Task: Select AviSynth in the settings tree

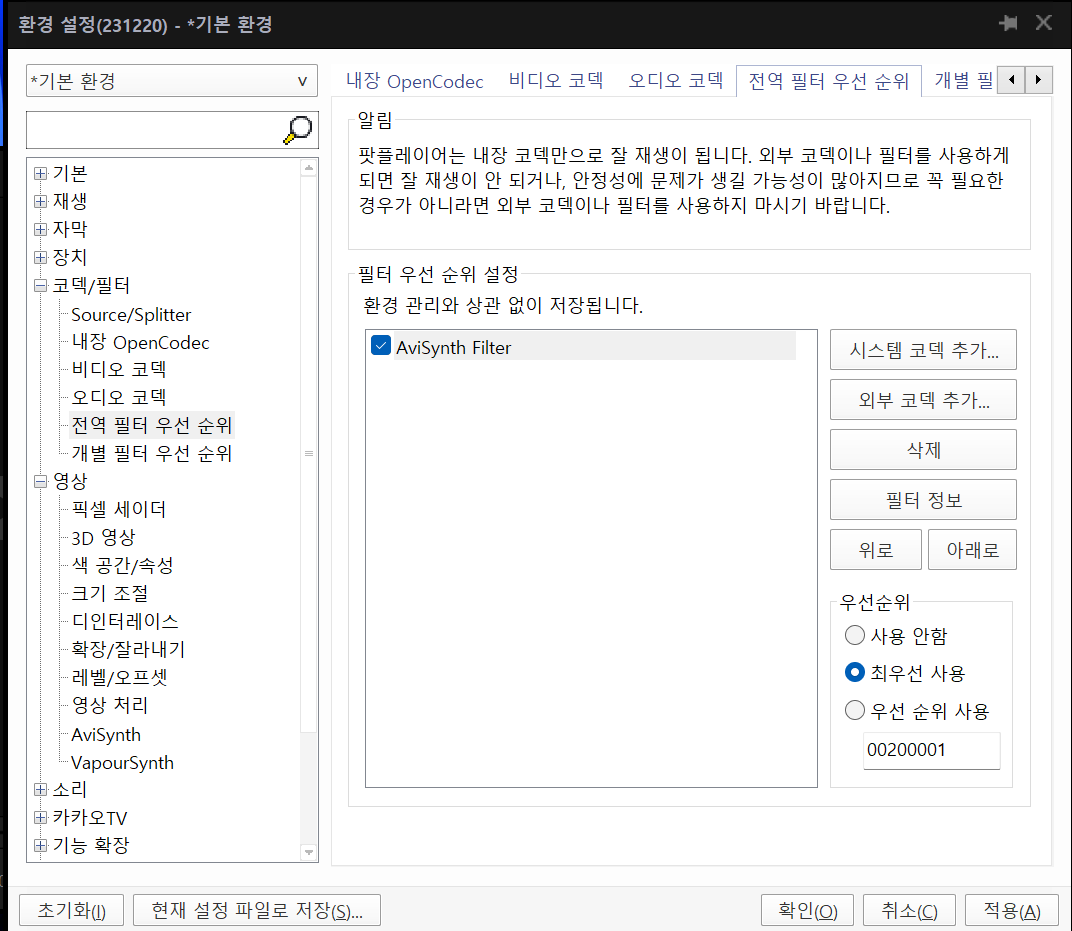Action: tap(106, 734)
